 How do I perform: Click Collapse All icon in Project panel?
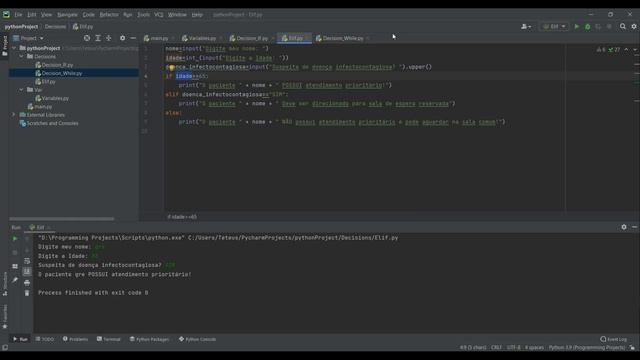[109, 38]
